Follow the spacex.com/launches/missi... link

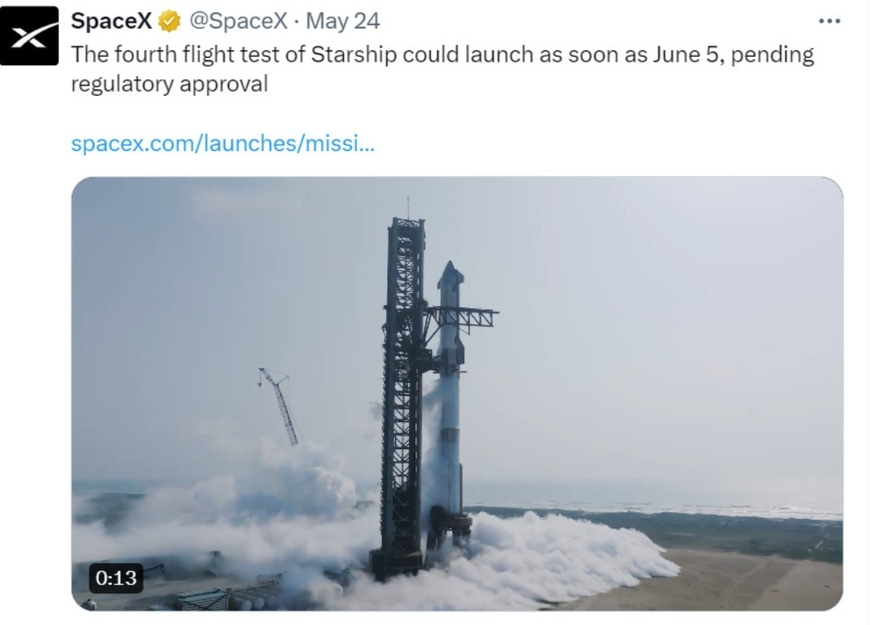click(223, 143)
